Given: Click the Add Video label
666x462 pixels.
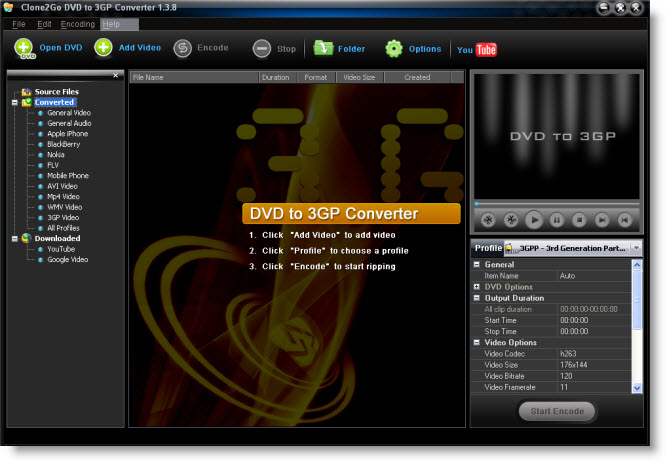Looking at the screenshot, I should (x=140, y=48).
